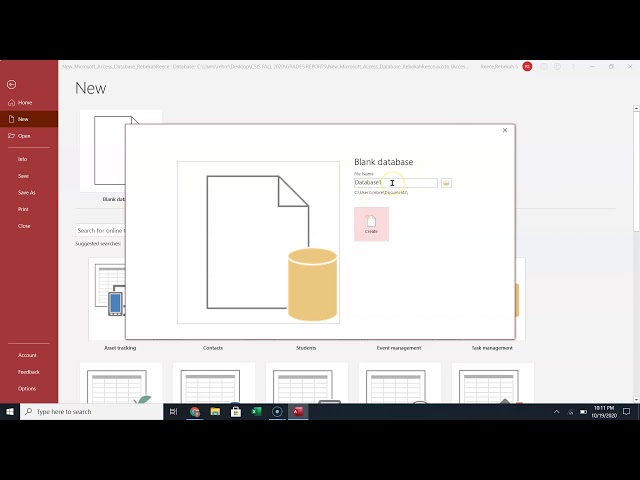
Task: Open the Open page in the sidebar
Action: pyautogui.click(x=29, y=136)
